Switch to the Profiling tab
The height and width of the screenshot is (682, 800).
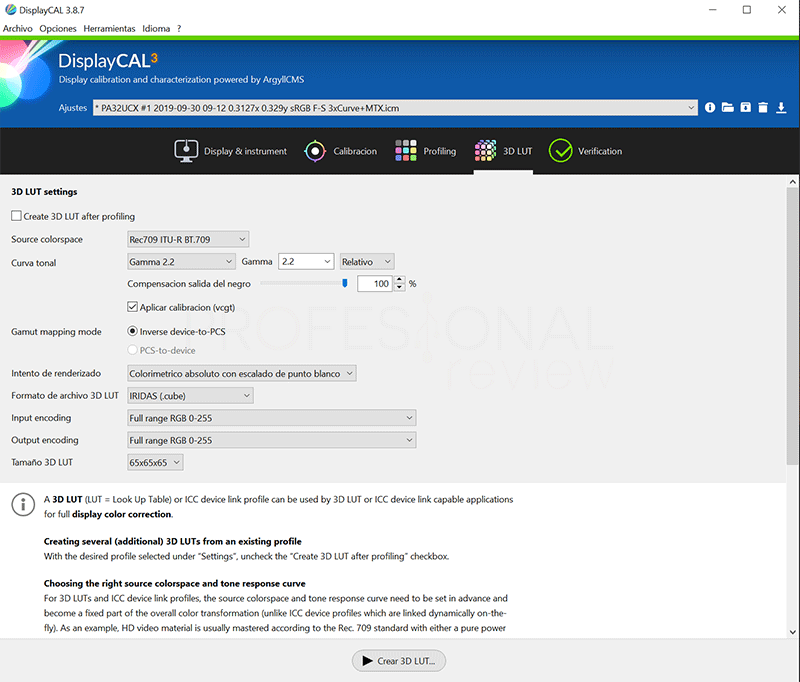426,151
